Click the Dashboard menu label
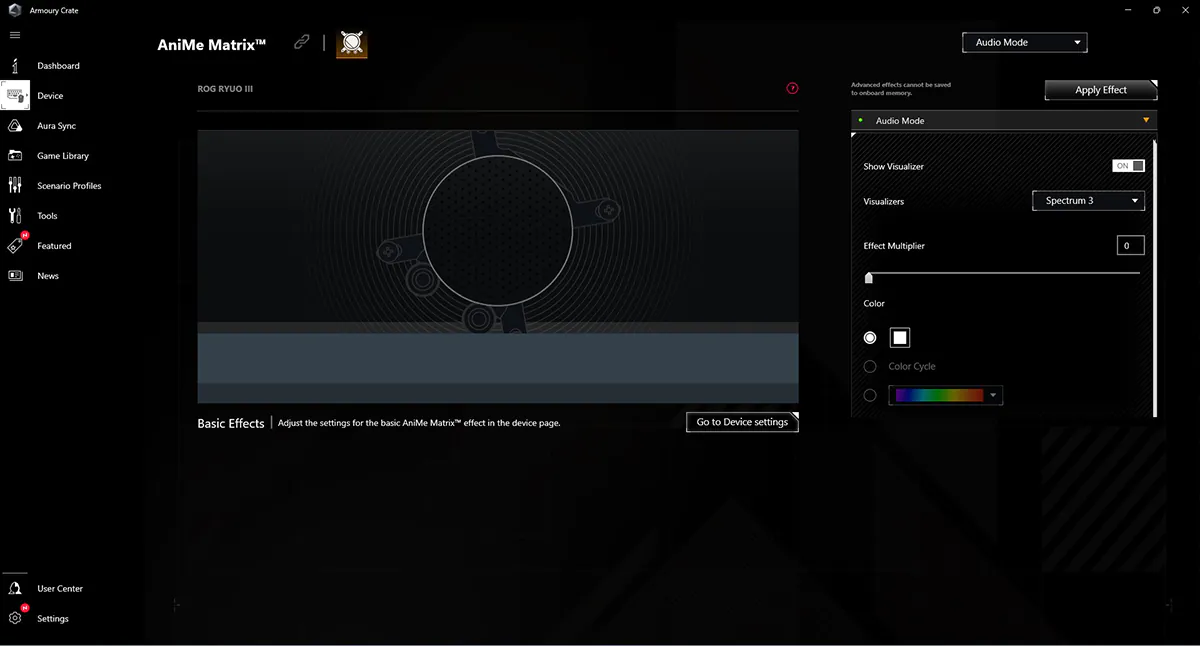Viewport: 1200px width, 646px height. click(x=58, y=66)
